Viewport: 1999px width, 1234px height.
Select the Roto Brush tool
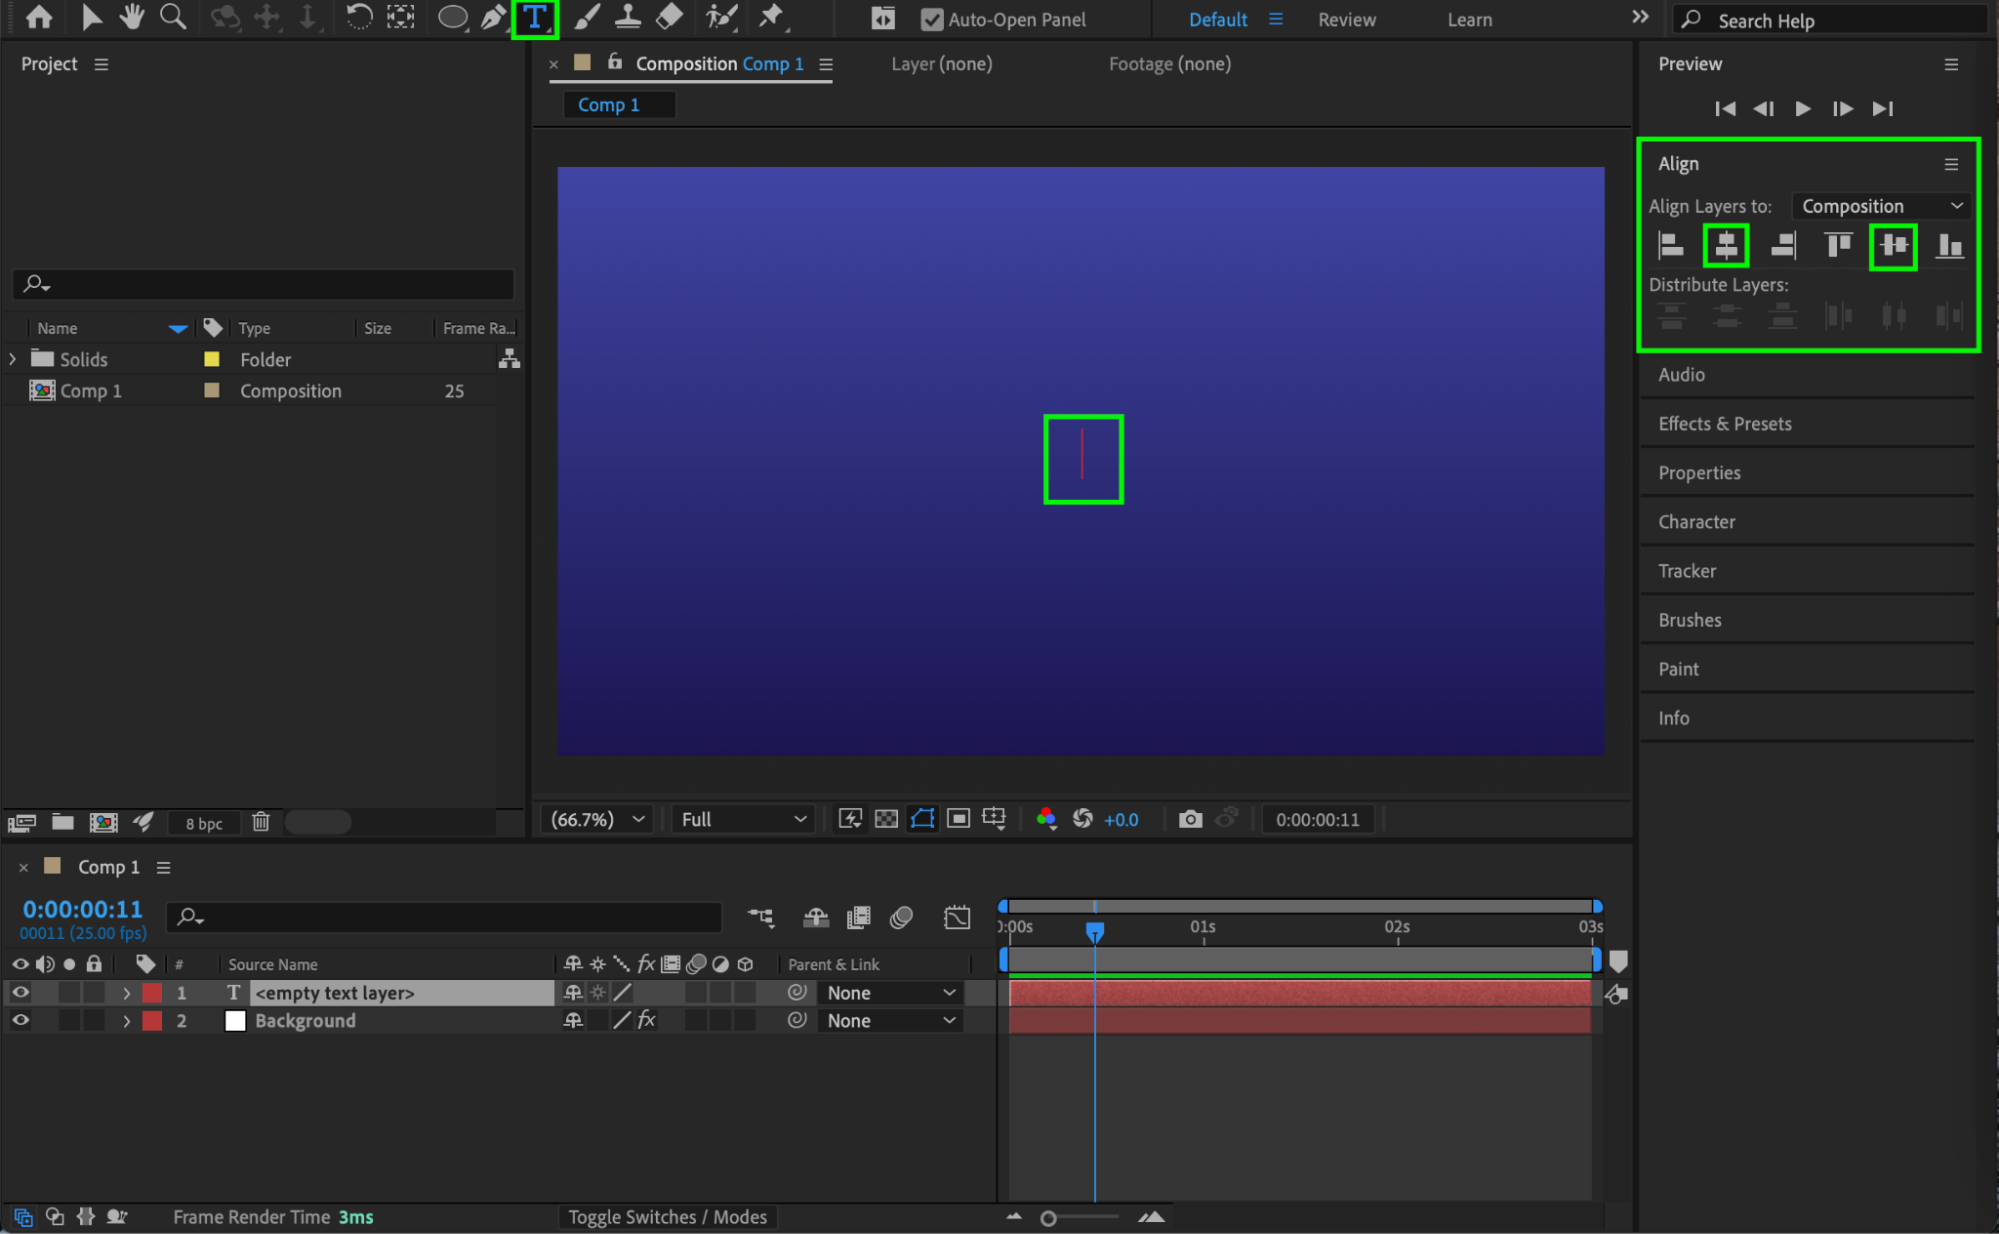[x=721, y=17]
